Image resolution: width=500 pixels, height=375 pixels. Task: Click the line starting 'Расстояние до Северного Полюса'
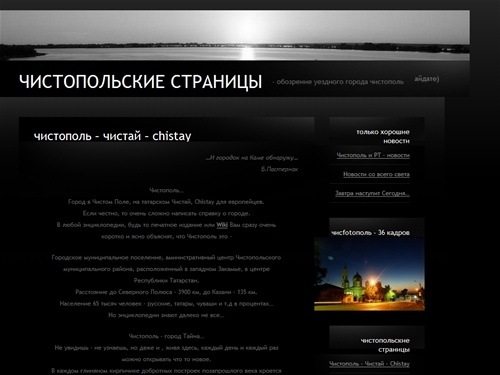(x=166, y=292)
